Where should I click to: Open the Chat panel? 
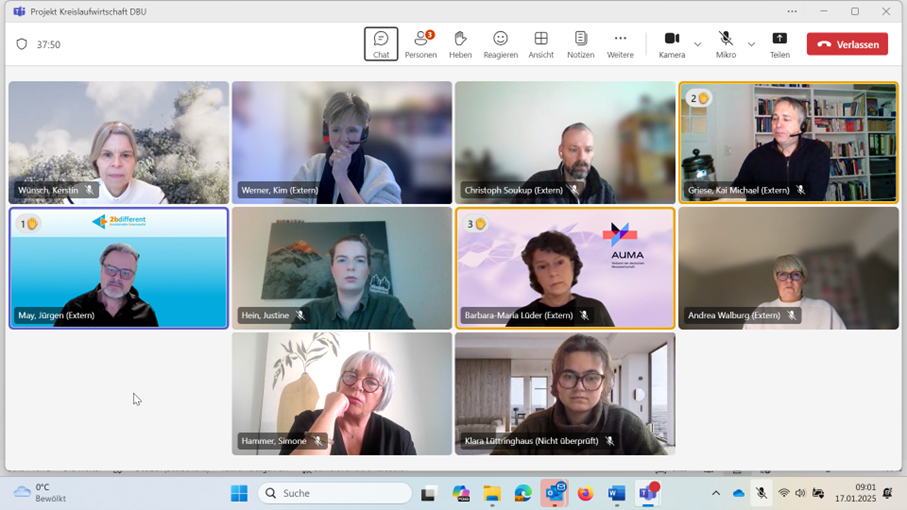coord(381,44)
